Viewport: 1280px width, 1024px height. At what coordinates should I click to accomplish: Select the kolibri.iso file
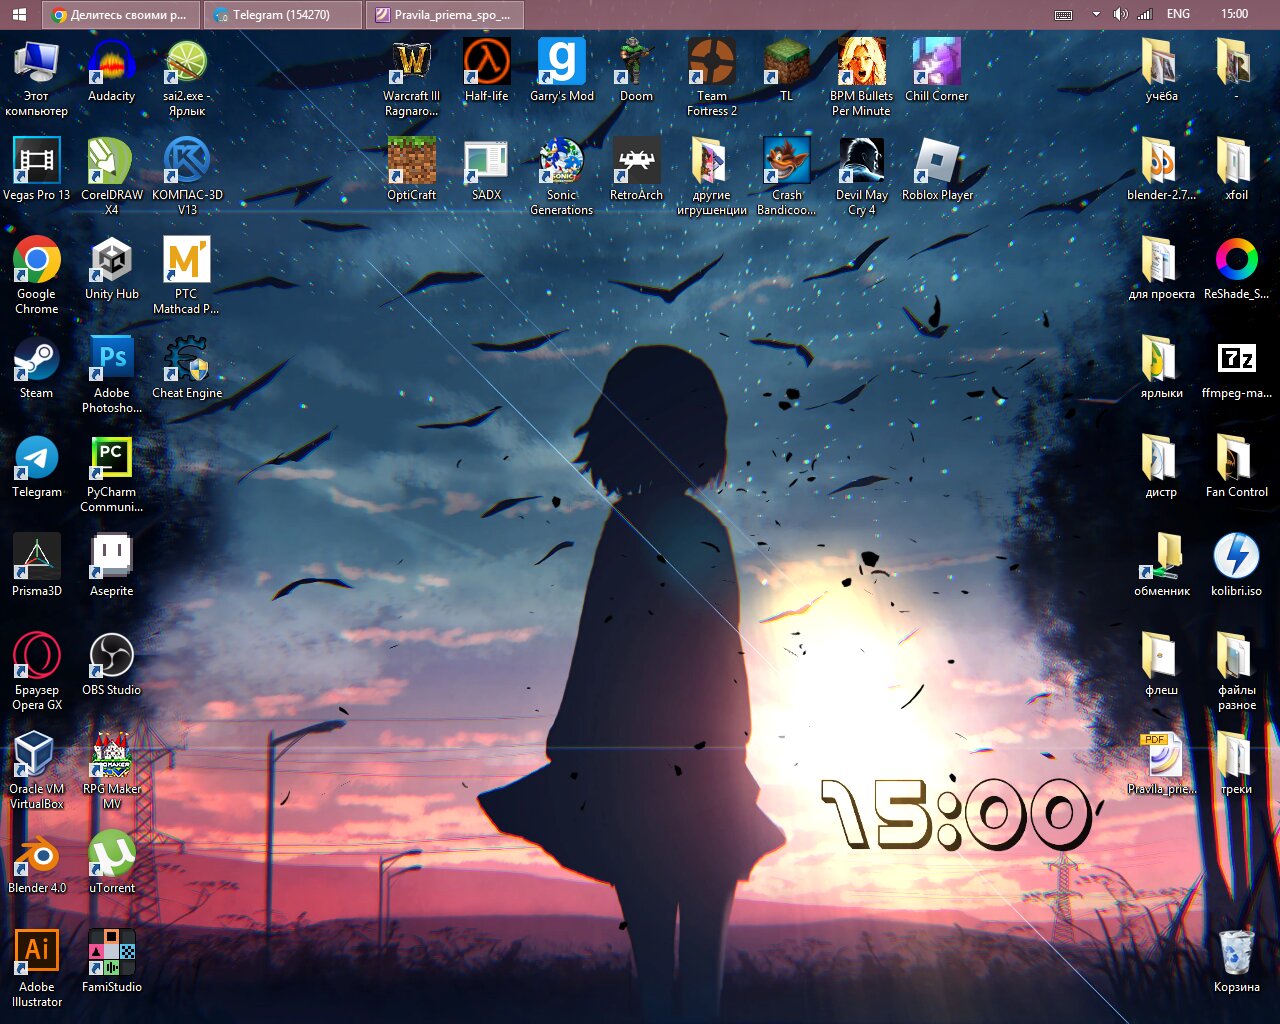(x=1236, y=566)
